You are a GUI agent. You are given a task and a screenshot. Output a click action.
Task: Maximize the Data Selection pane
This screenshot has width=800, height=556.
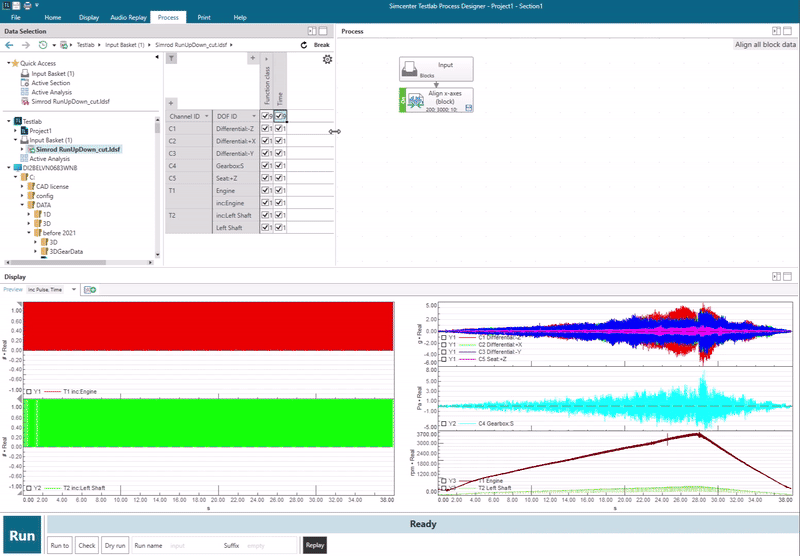pyautogui.click(x=323, y=31)
